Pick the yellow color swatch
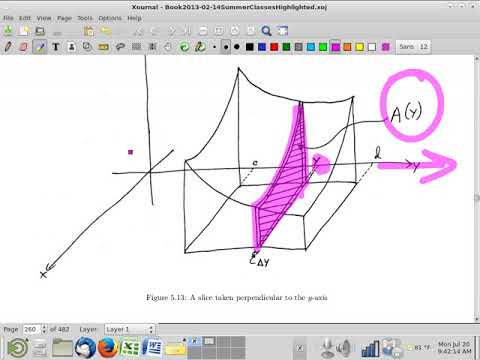 point(360,47)
